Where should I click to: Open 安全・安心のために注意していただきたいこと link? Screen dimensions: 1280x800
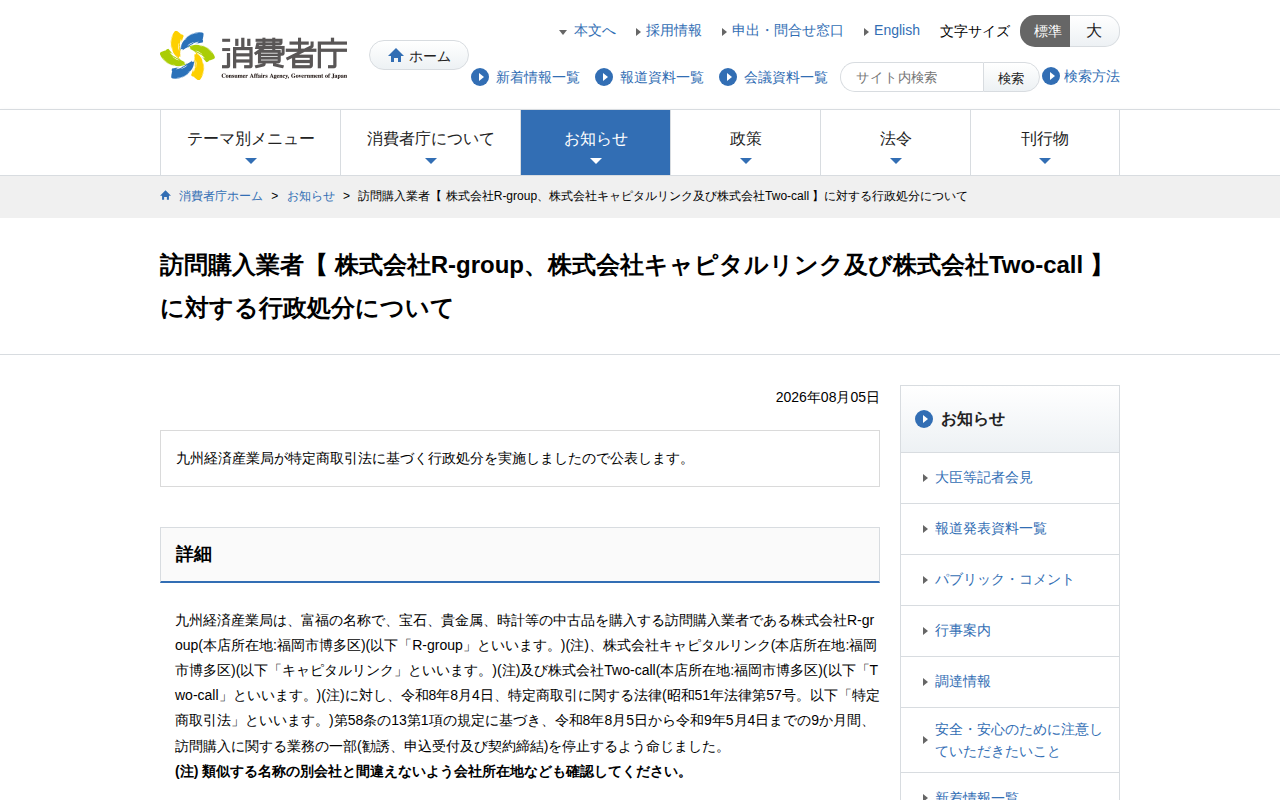pos(1010,740)
